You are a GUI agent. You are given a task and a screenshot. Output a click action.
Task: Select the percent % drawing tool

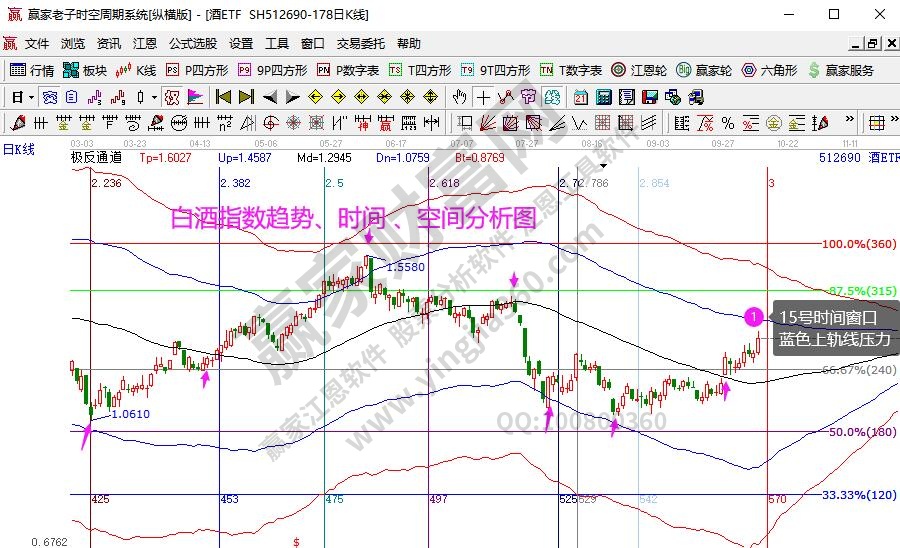click(x=727, y=122)
